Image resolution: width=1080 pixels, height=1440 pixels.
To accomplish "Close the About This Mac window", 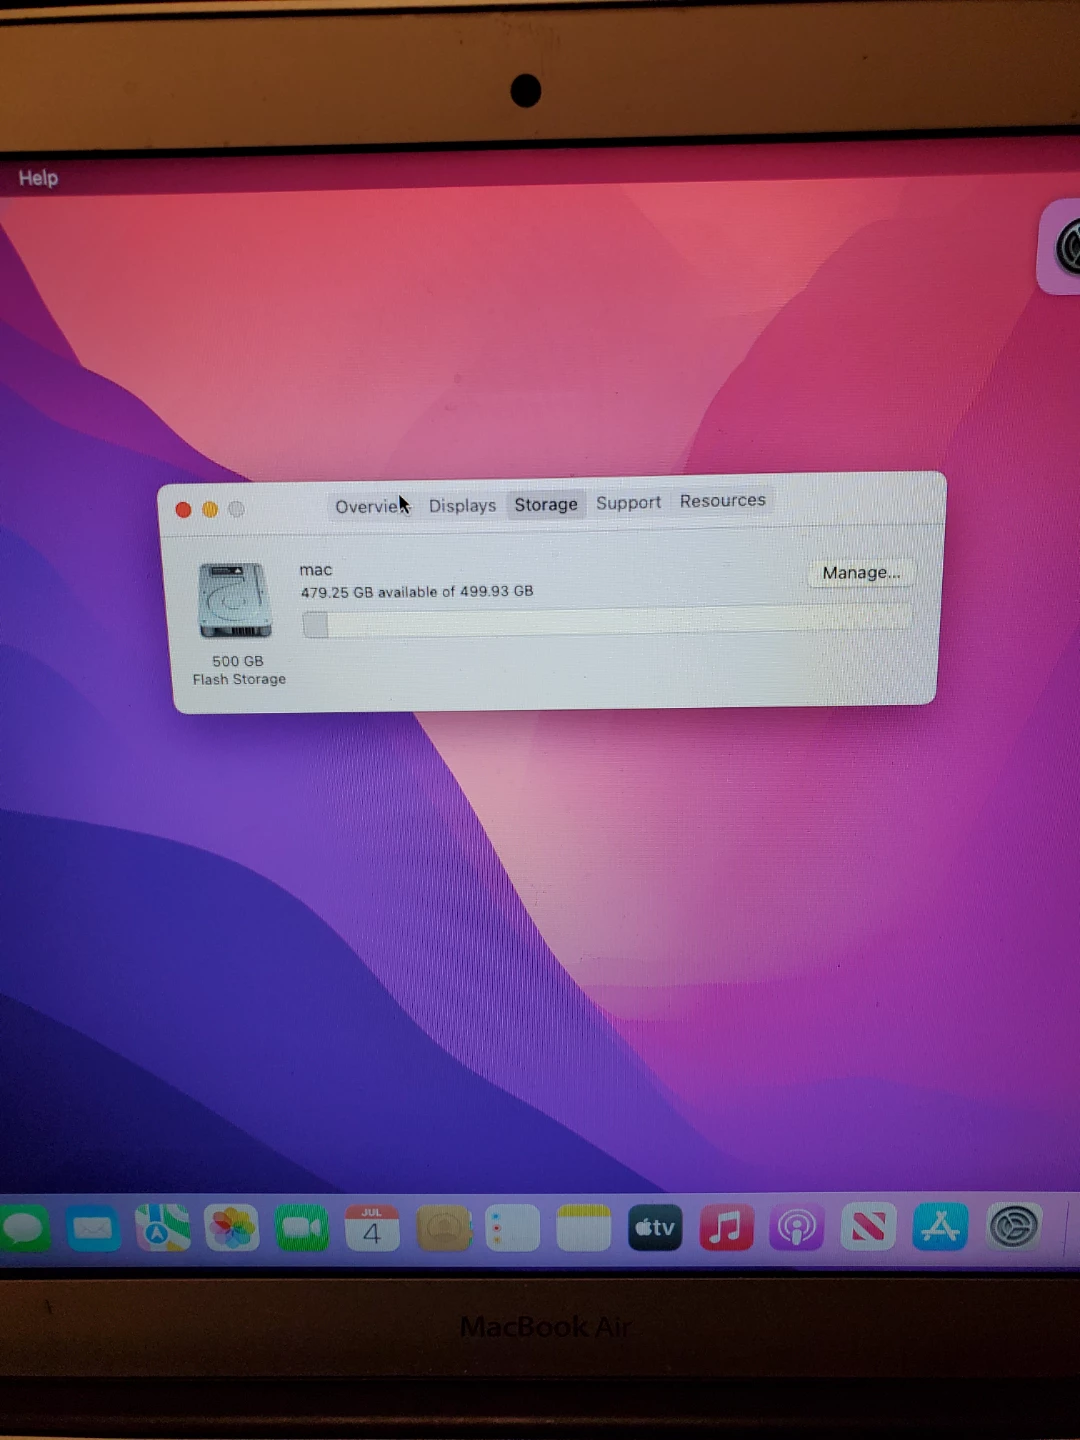I will (x=184, y=510).
